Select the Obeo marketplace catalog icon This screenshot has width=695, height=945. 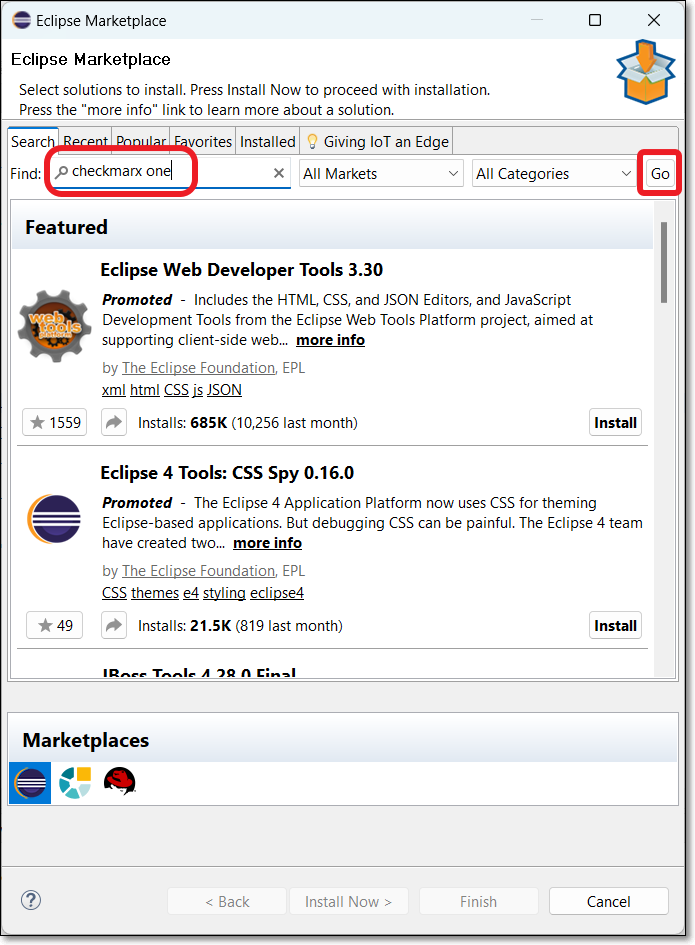(x=75, y=783)
